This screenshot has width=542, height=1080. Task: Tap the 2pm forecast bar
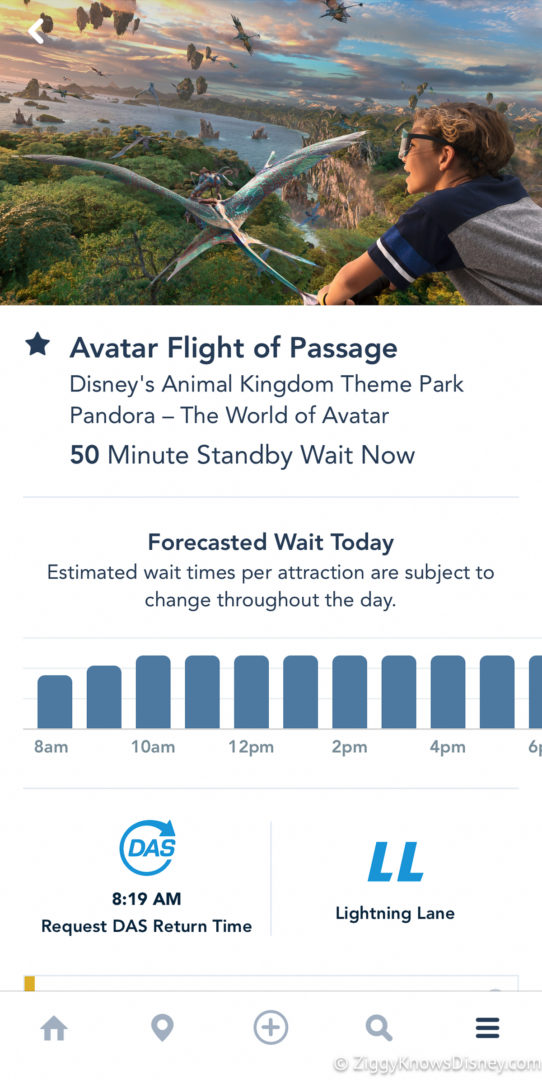click(x=350, y=692)
